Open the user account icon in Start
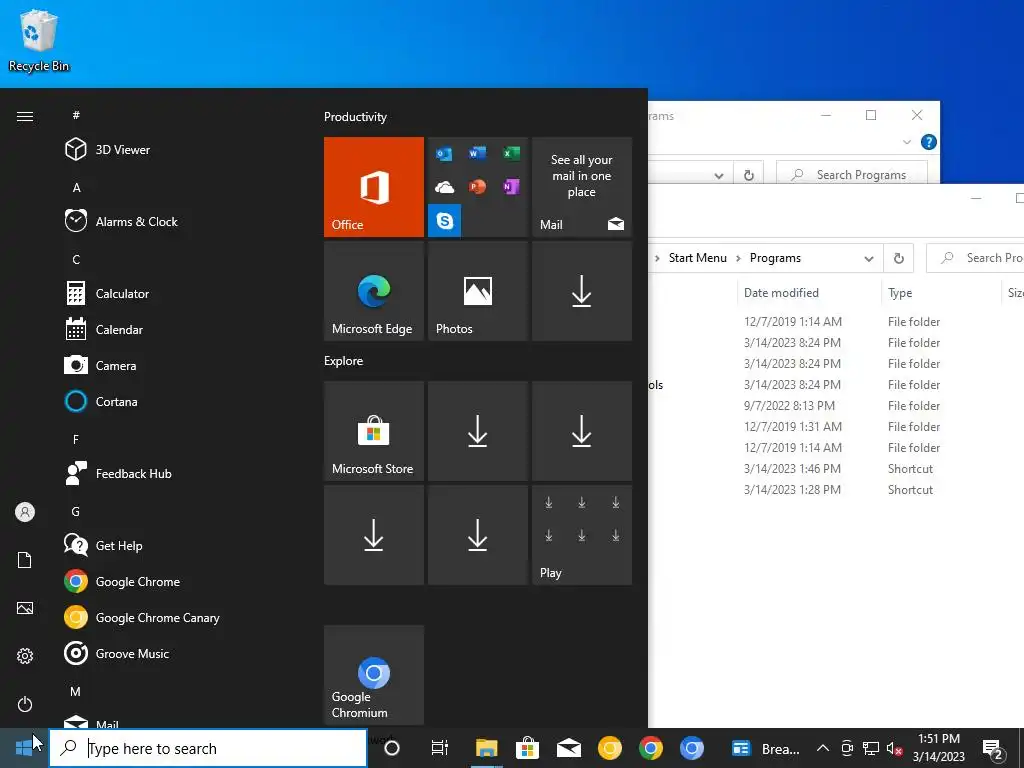Viewport: 1024px width, 768px height. [x=25, y=512]
